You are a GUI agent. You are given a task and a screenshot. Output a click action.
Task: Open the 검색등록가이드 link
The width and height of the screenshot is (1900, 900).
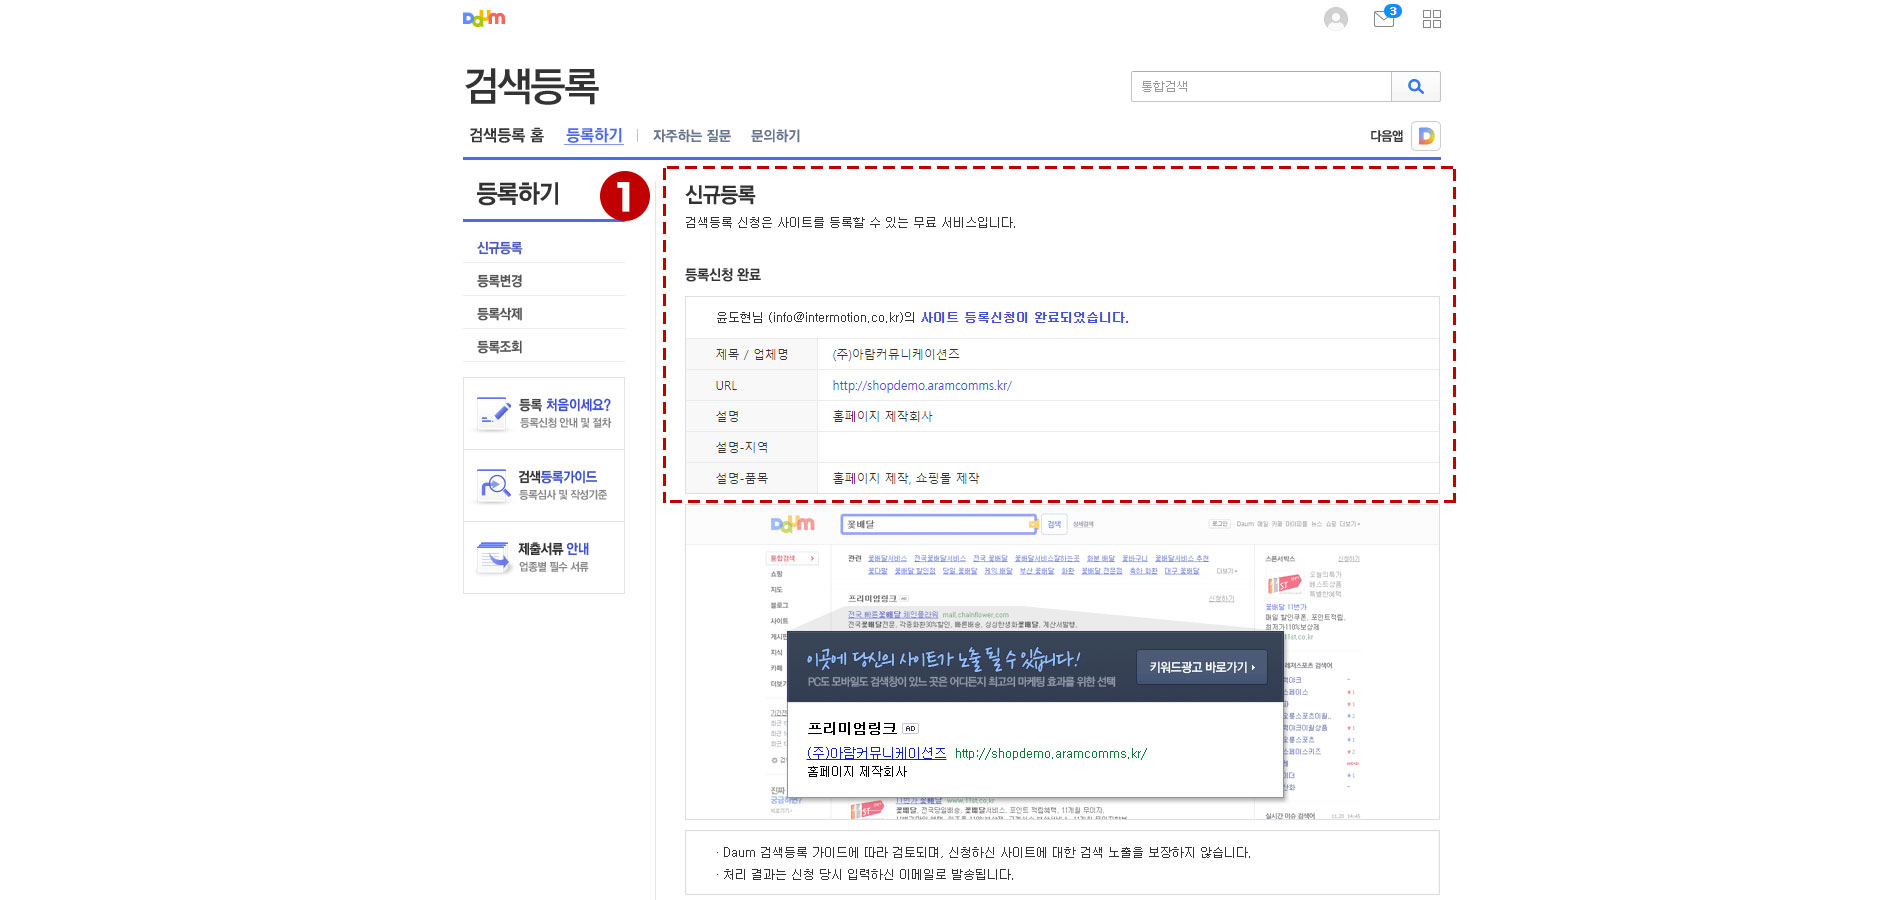557,476
